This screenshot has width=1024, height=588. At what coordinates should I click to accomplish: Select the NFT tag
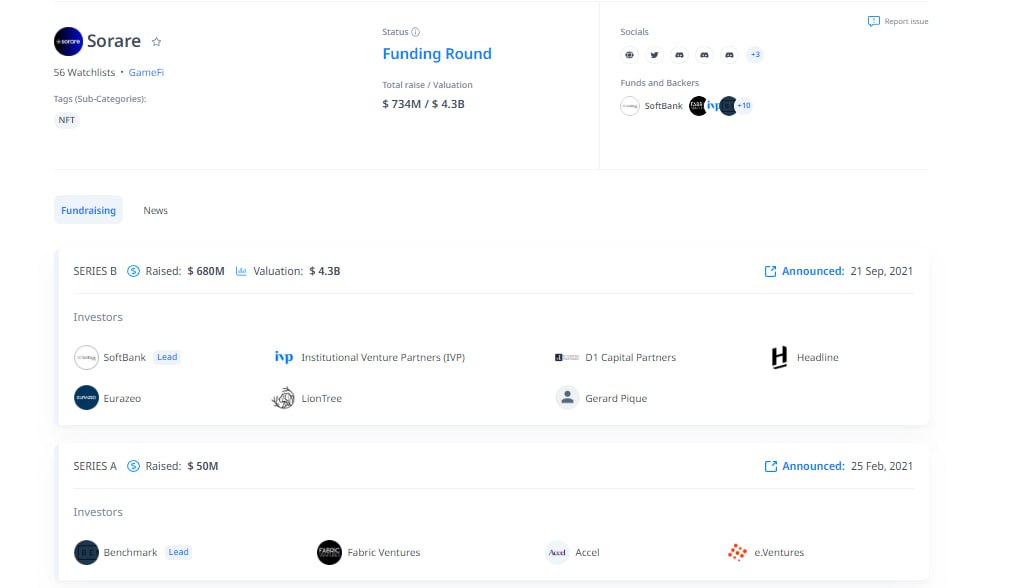[x=67, y=120]
